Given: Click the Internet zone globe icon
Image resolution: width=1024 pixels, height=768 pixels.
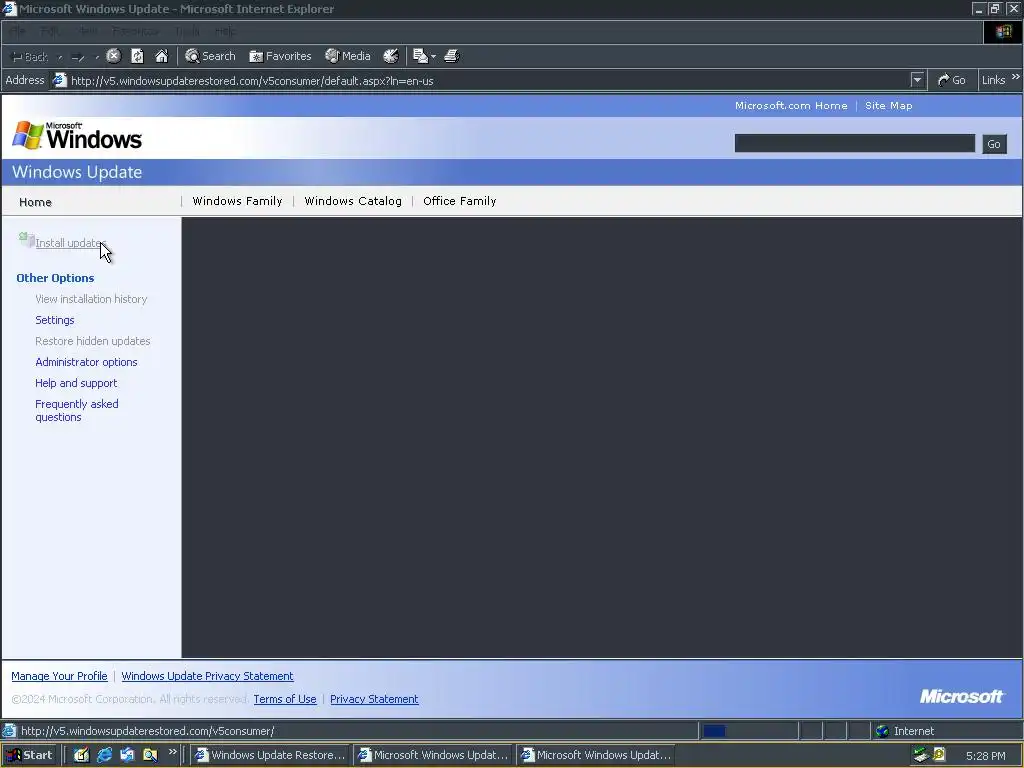Looking at the screenshot, I should point(882,731).
